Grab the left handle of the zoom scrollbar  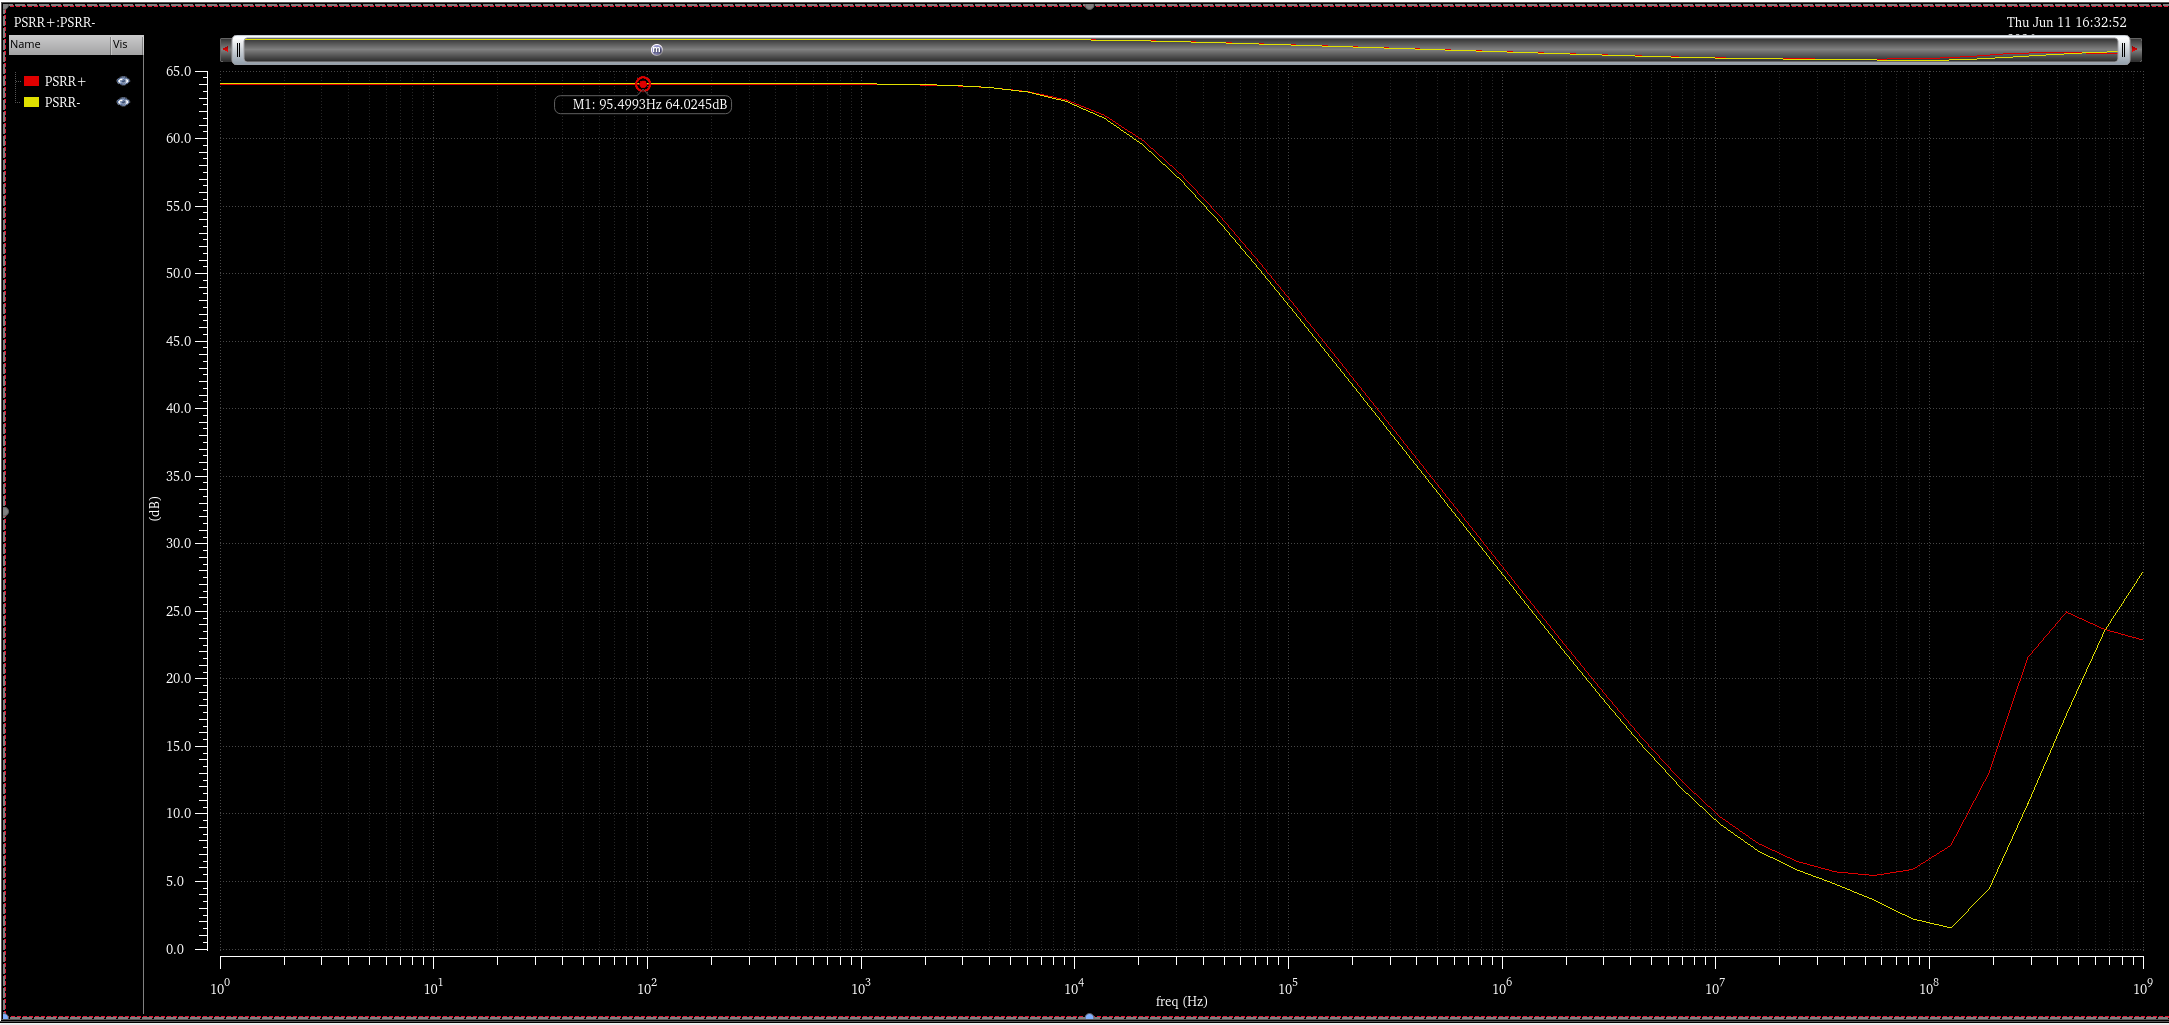point(238,49)
